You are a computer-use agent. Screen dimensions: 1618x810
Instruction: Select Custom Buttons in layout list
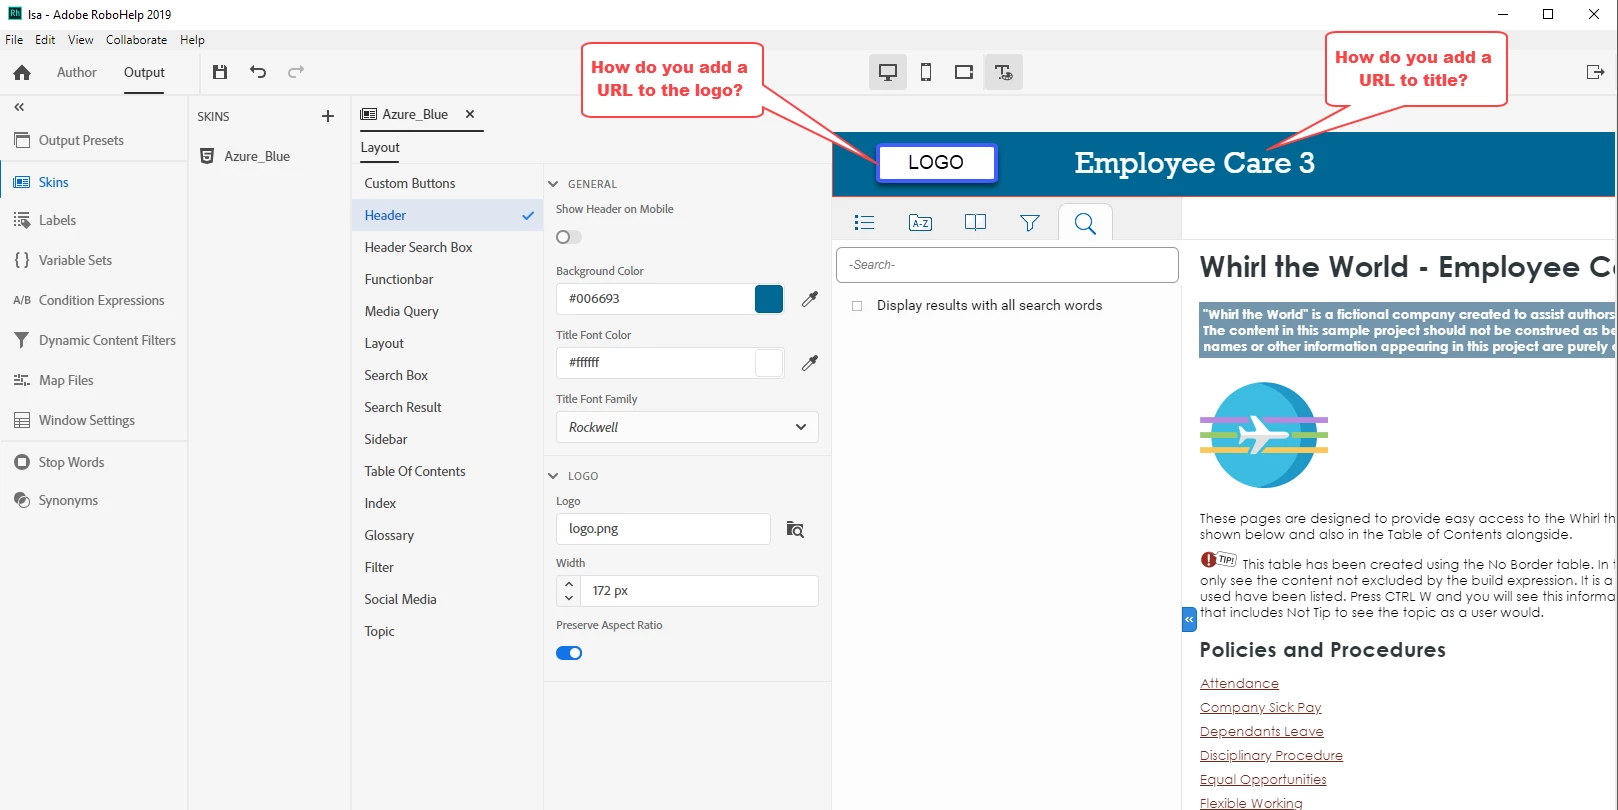click(x=410, y=183)
